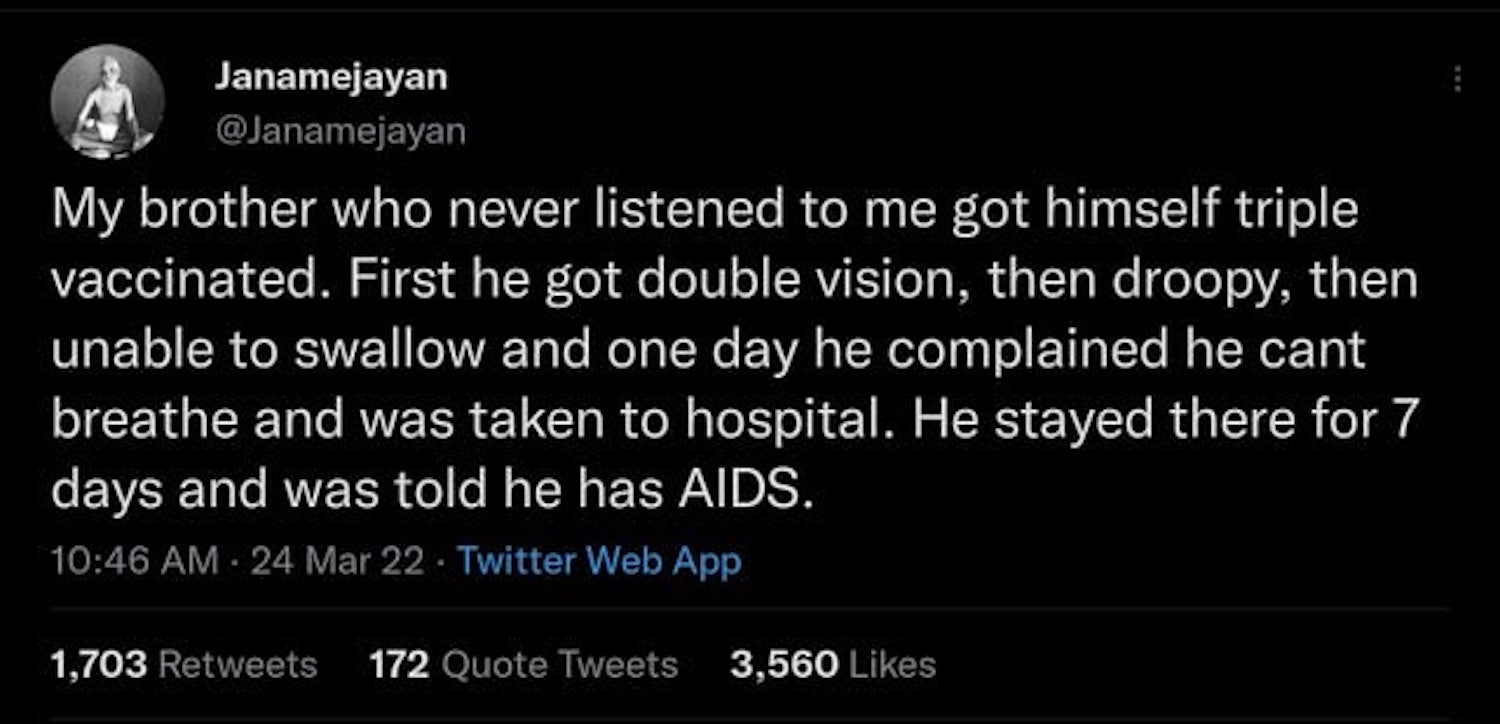Click the 3,560 likes count number
The image size is (1500, 724).
pyautogui.click(x=784, y=664)
